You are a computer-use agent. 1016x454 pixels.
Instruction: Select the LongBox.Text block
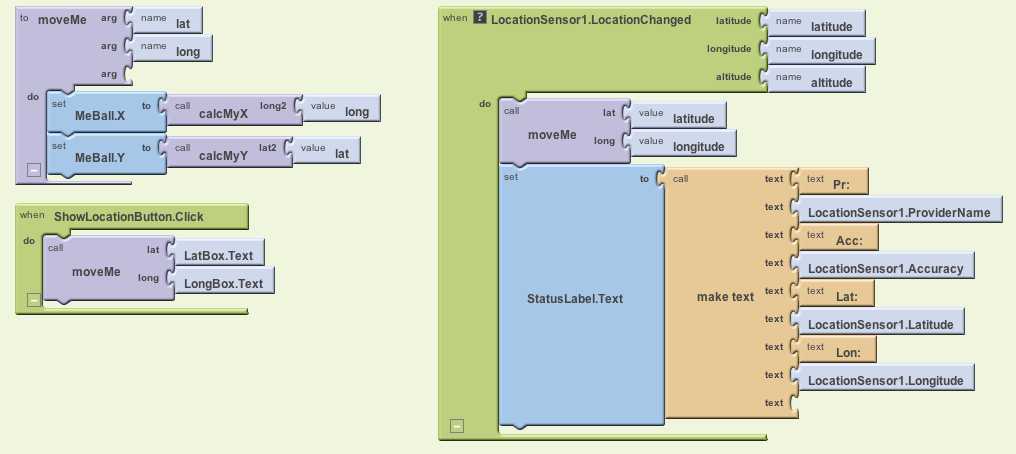tap(222, 283)
